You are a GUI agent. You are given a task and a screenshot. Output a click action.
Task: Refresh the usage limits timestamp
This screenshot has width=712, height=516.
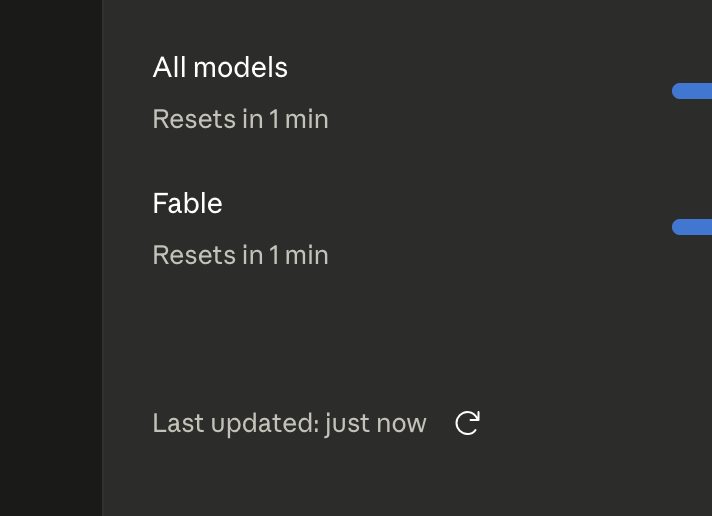[x=467, y=423]
